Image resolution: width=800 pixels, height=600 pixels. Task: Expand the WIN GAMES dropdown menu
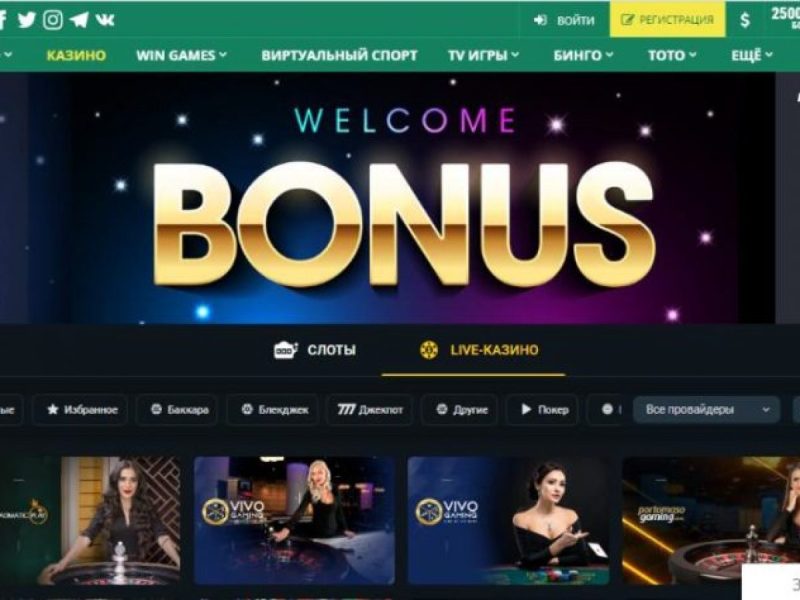pyautogui.click(x=182, y=55)
